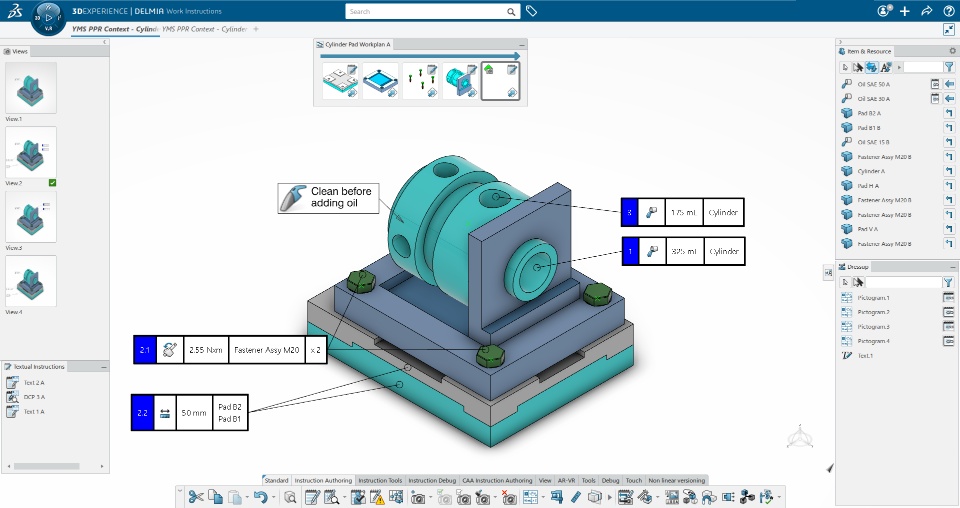Open the compass play button
The width and height of the screenshot is (960, 508).
[48, 18]
